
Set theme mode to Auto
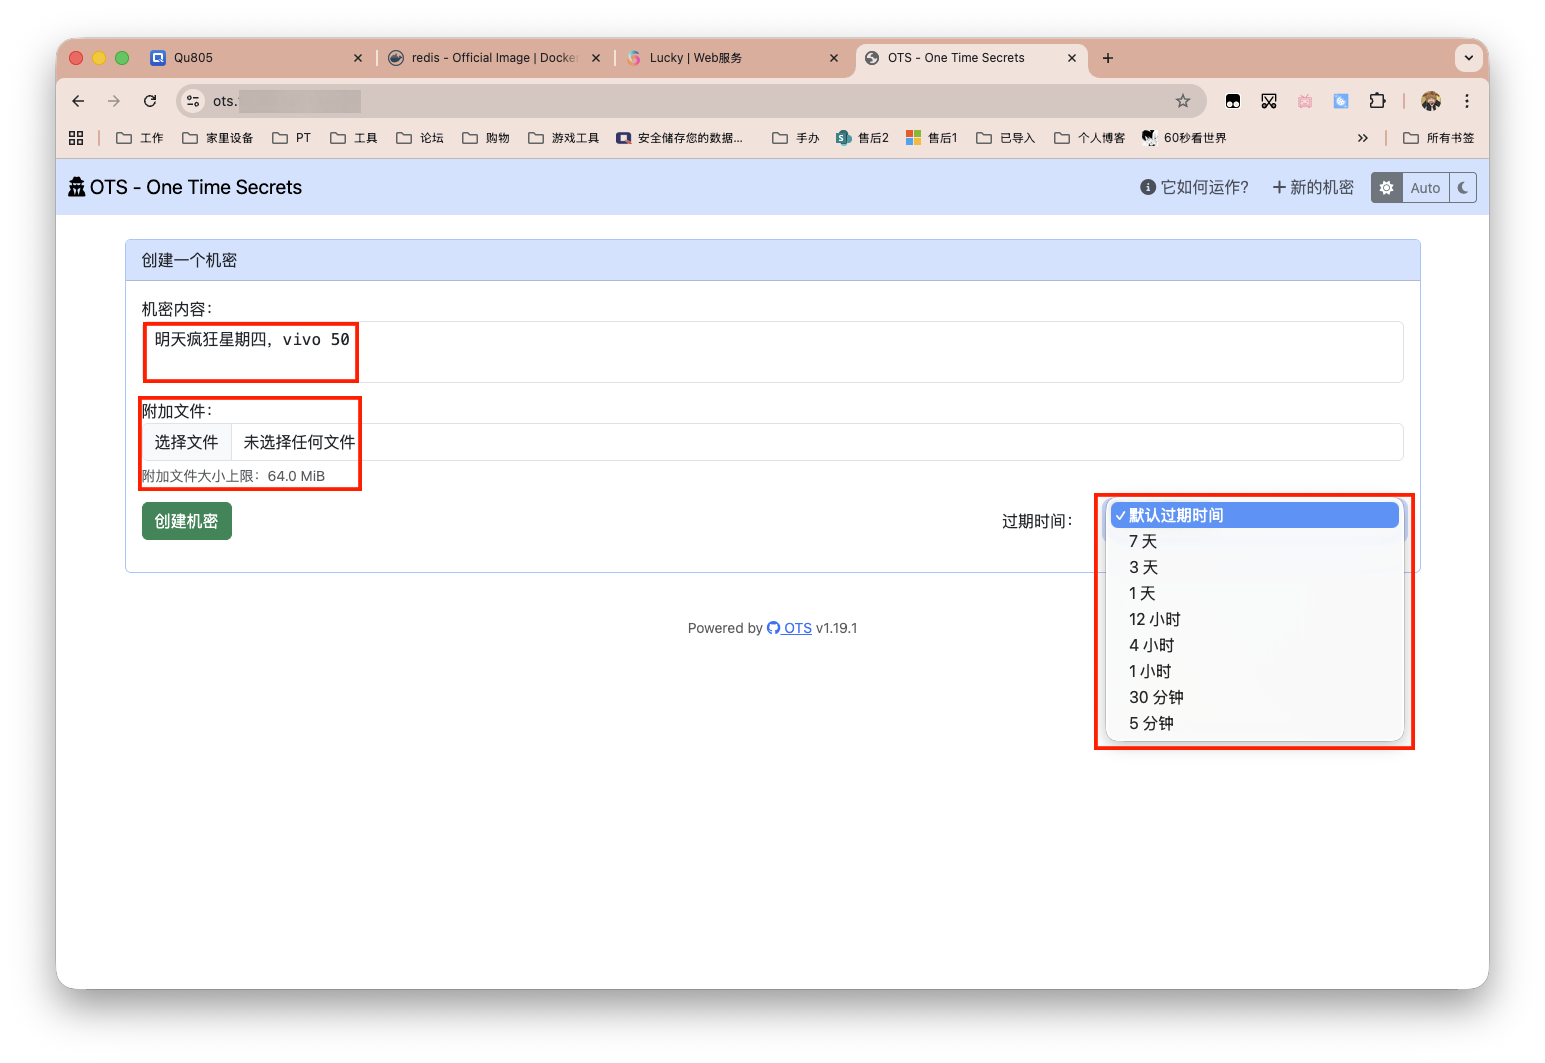[1425, 188]
